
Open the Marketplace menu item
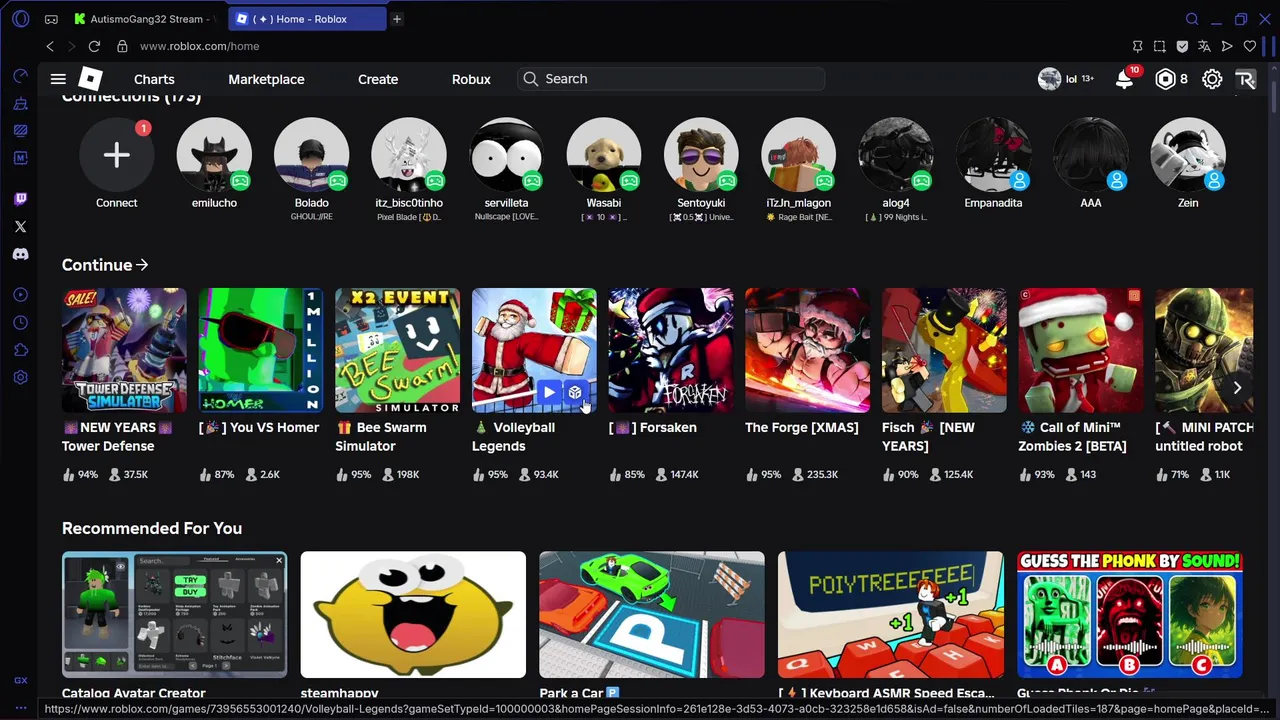[266, 79]
